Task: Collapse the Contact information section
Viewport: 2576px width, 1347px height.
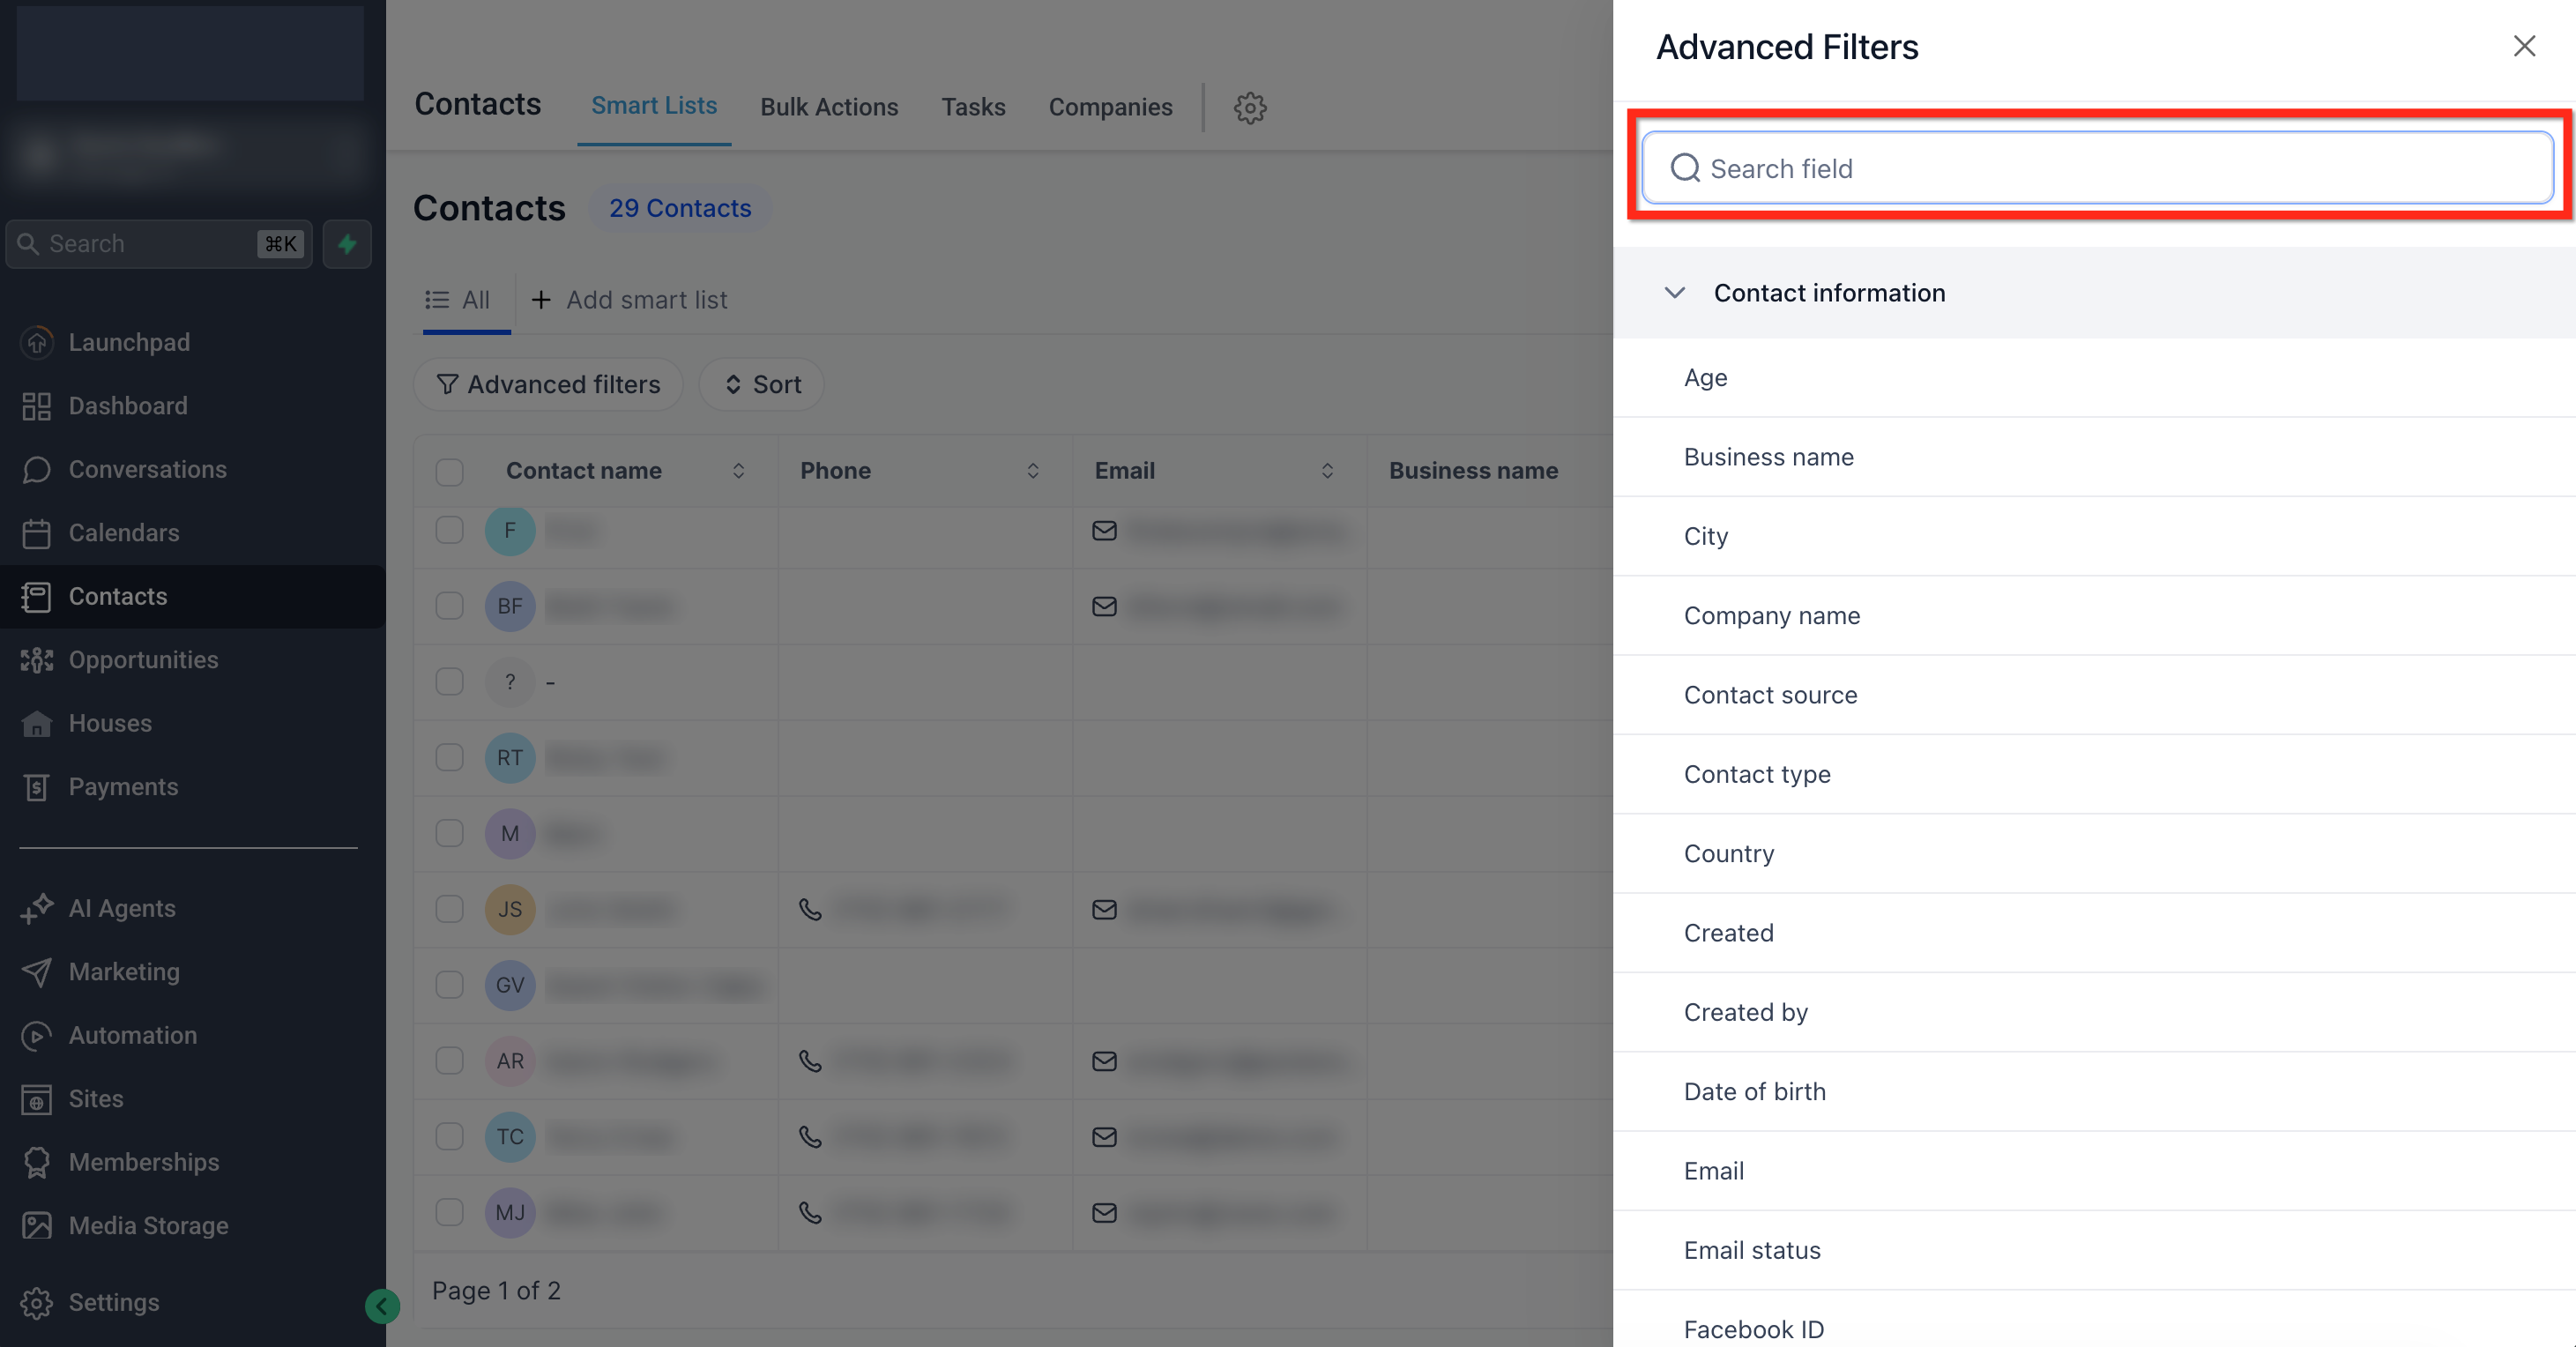Action: (x=1675, y=293)
